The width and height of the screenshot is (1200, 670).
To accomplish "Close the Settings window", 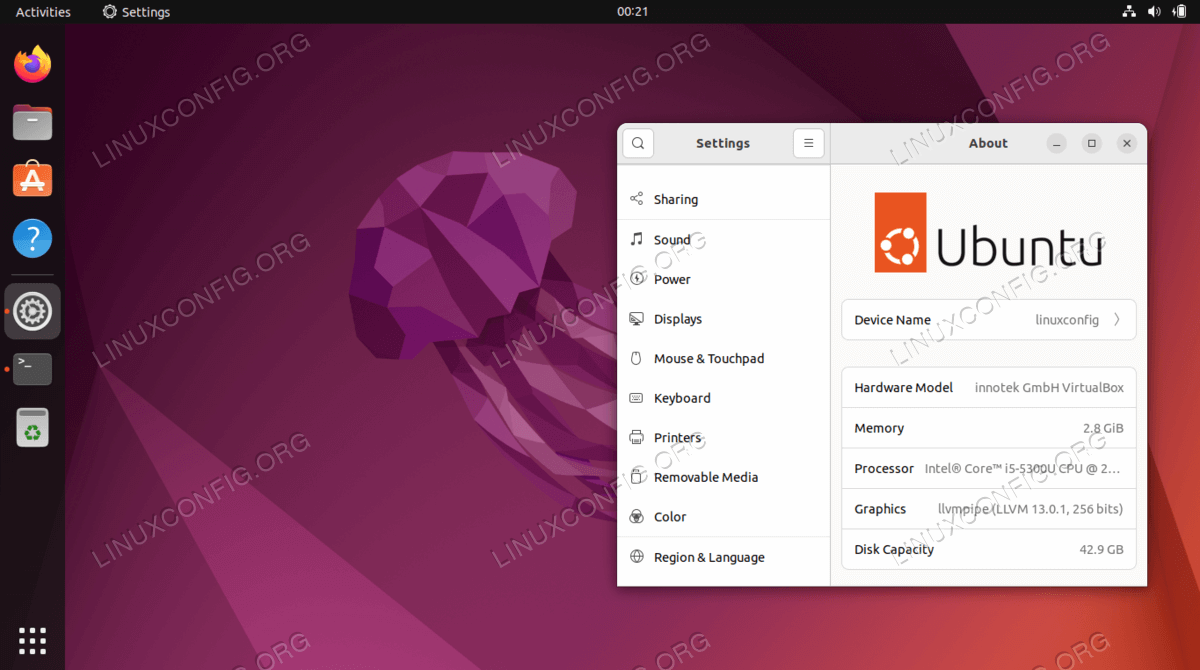I will 1127,143.
